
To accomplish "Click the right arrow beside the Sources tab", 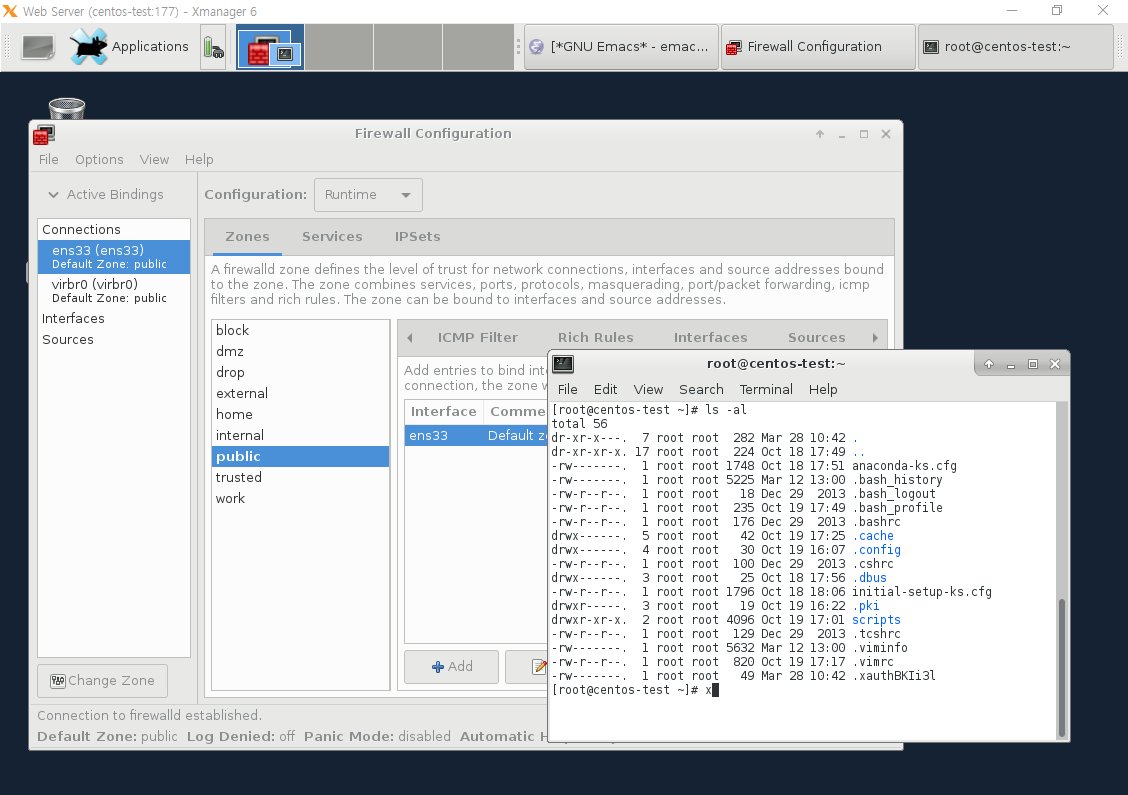I will pyautogui.click(x=877, y=337).
